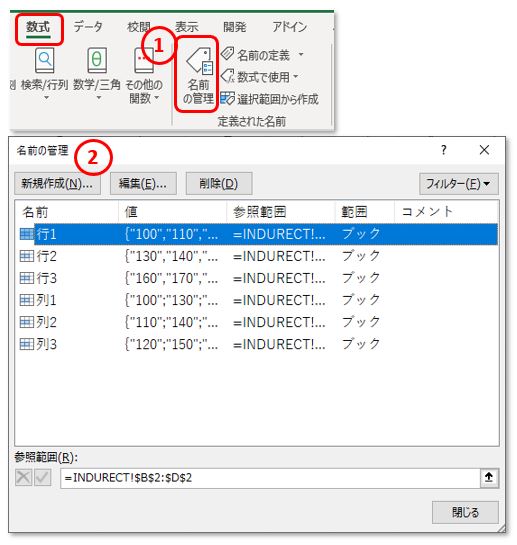Click the collapse dialog arrow in 参照範囲 field
This screenshot has width=517, height=545.
pos(489,478)
